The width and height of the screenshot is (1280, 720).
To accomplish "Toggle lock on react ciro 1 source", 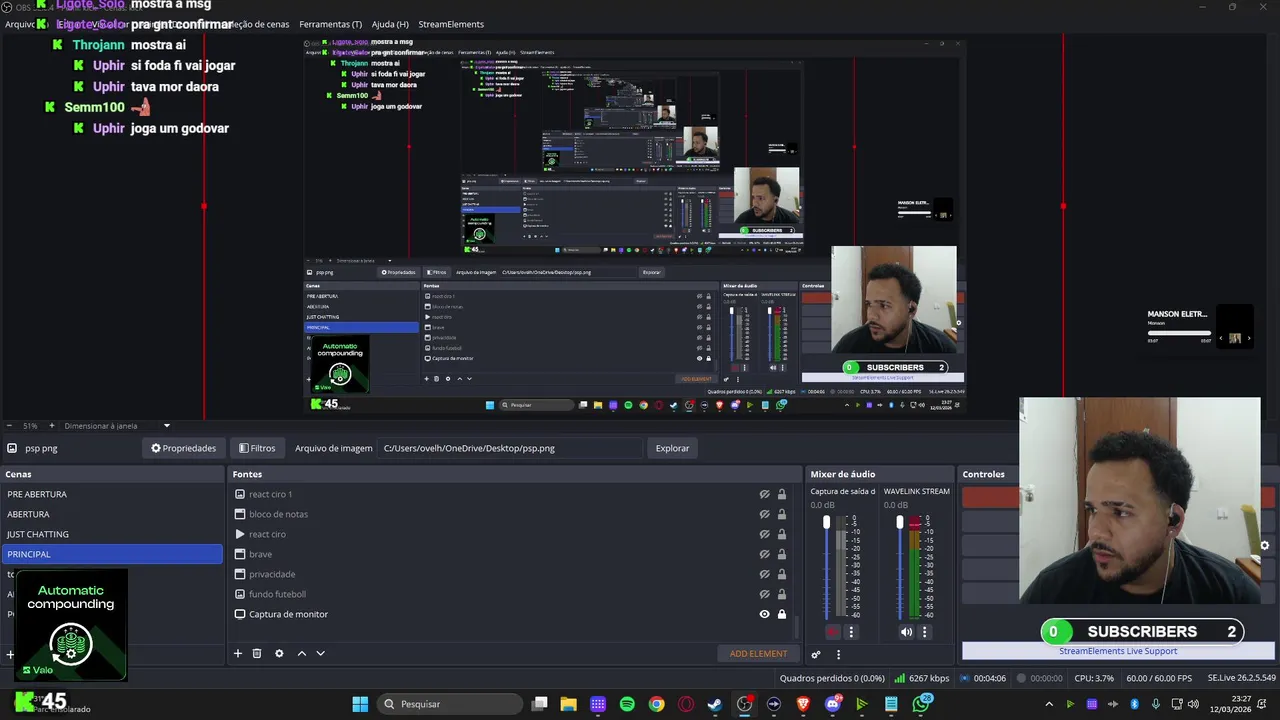I will coord(782,494).
